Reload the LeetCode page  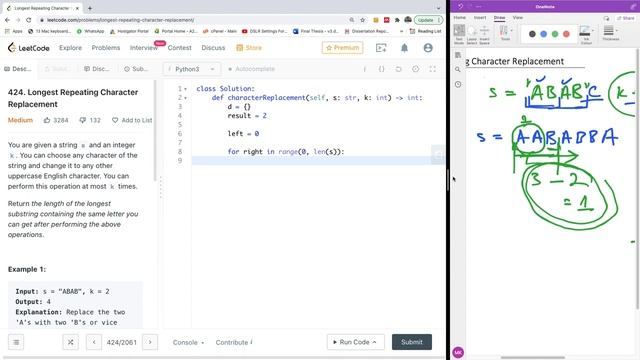(x=29, y=20)
